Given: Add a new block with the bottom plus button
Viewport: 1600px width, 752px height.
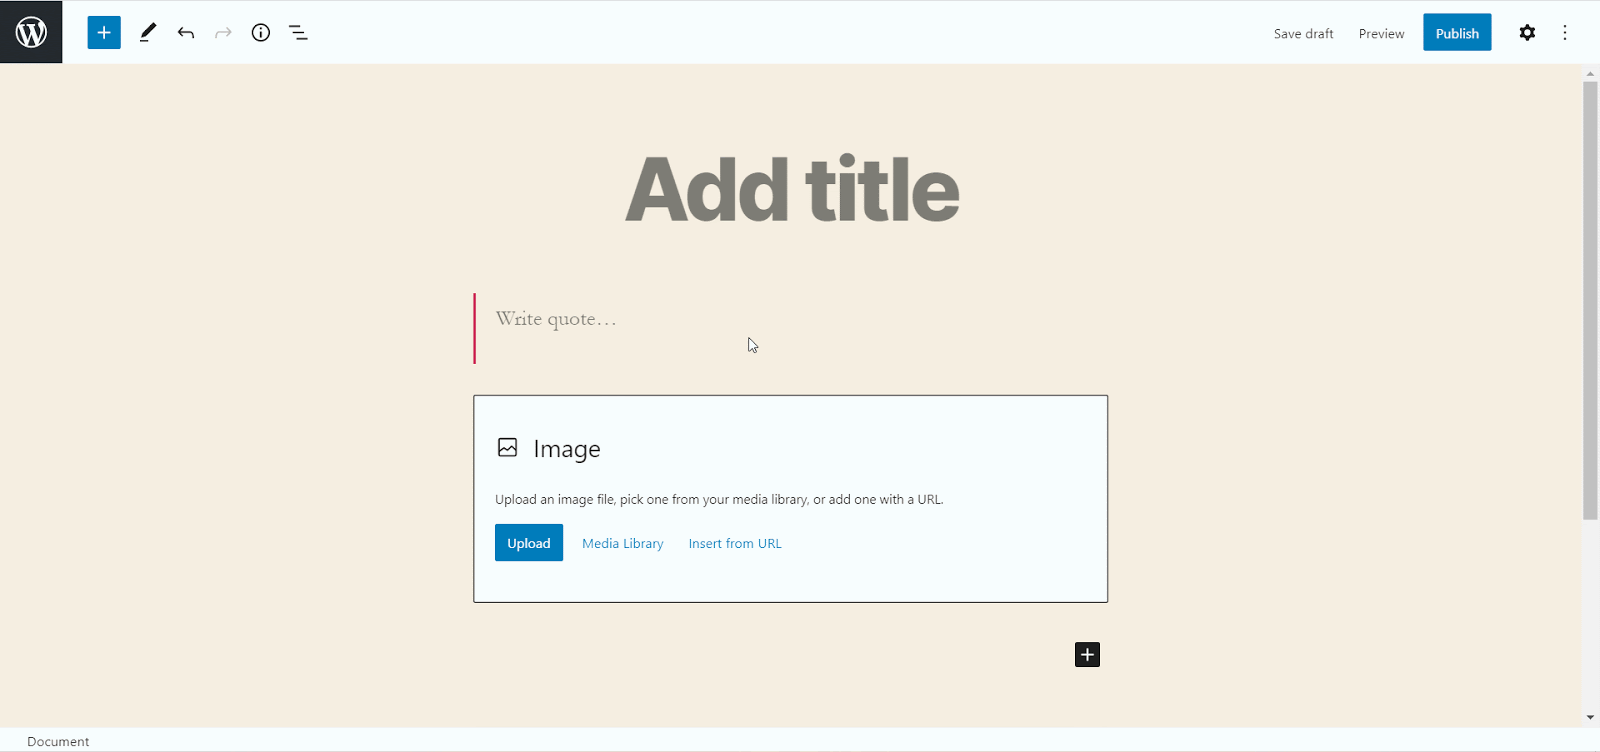Looking at the screenshot, I should (x=1086, y=654).
